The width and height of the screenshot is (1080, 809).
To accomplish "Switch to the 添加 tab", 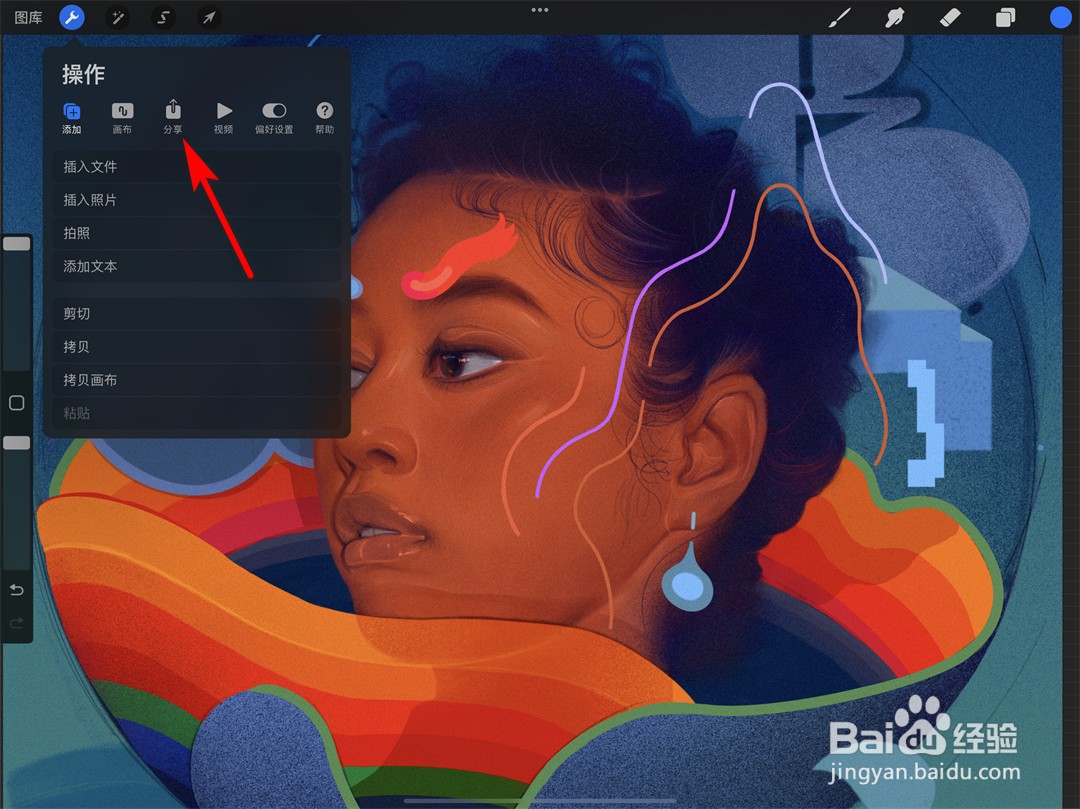I will pyautogui.click(x=72, y=118).
